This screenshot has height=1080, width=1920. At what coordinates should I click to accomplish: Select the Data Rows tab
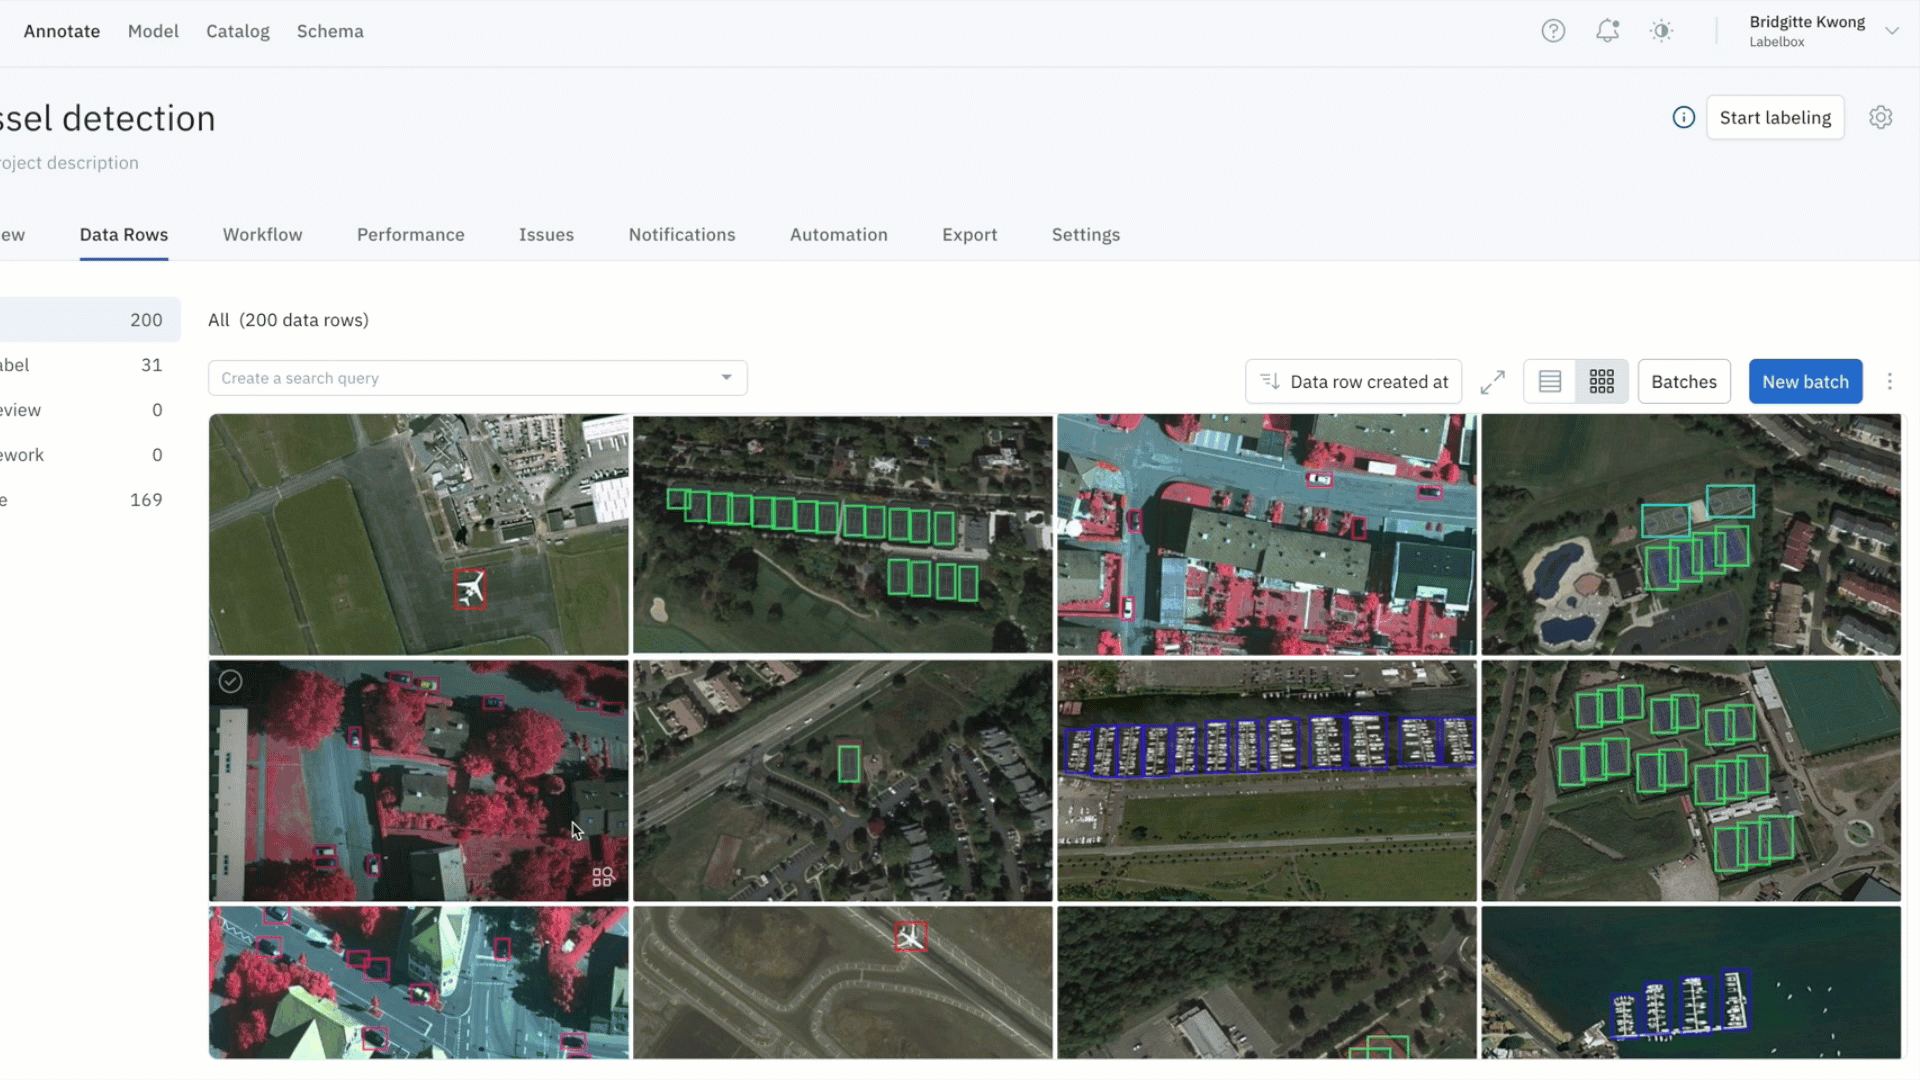click(124, 235)
